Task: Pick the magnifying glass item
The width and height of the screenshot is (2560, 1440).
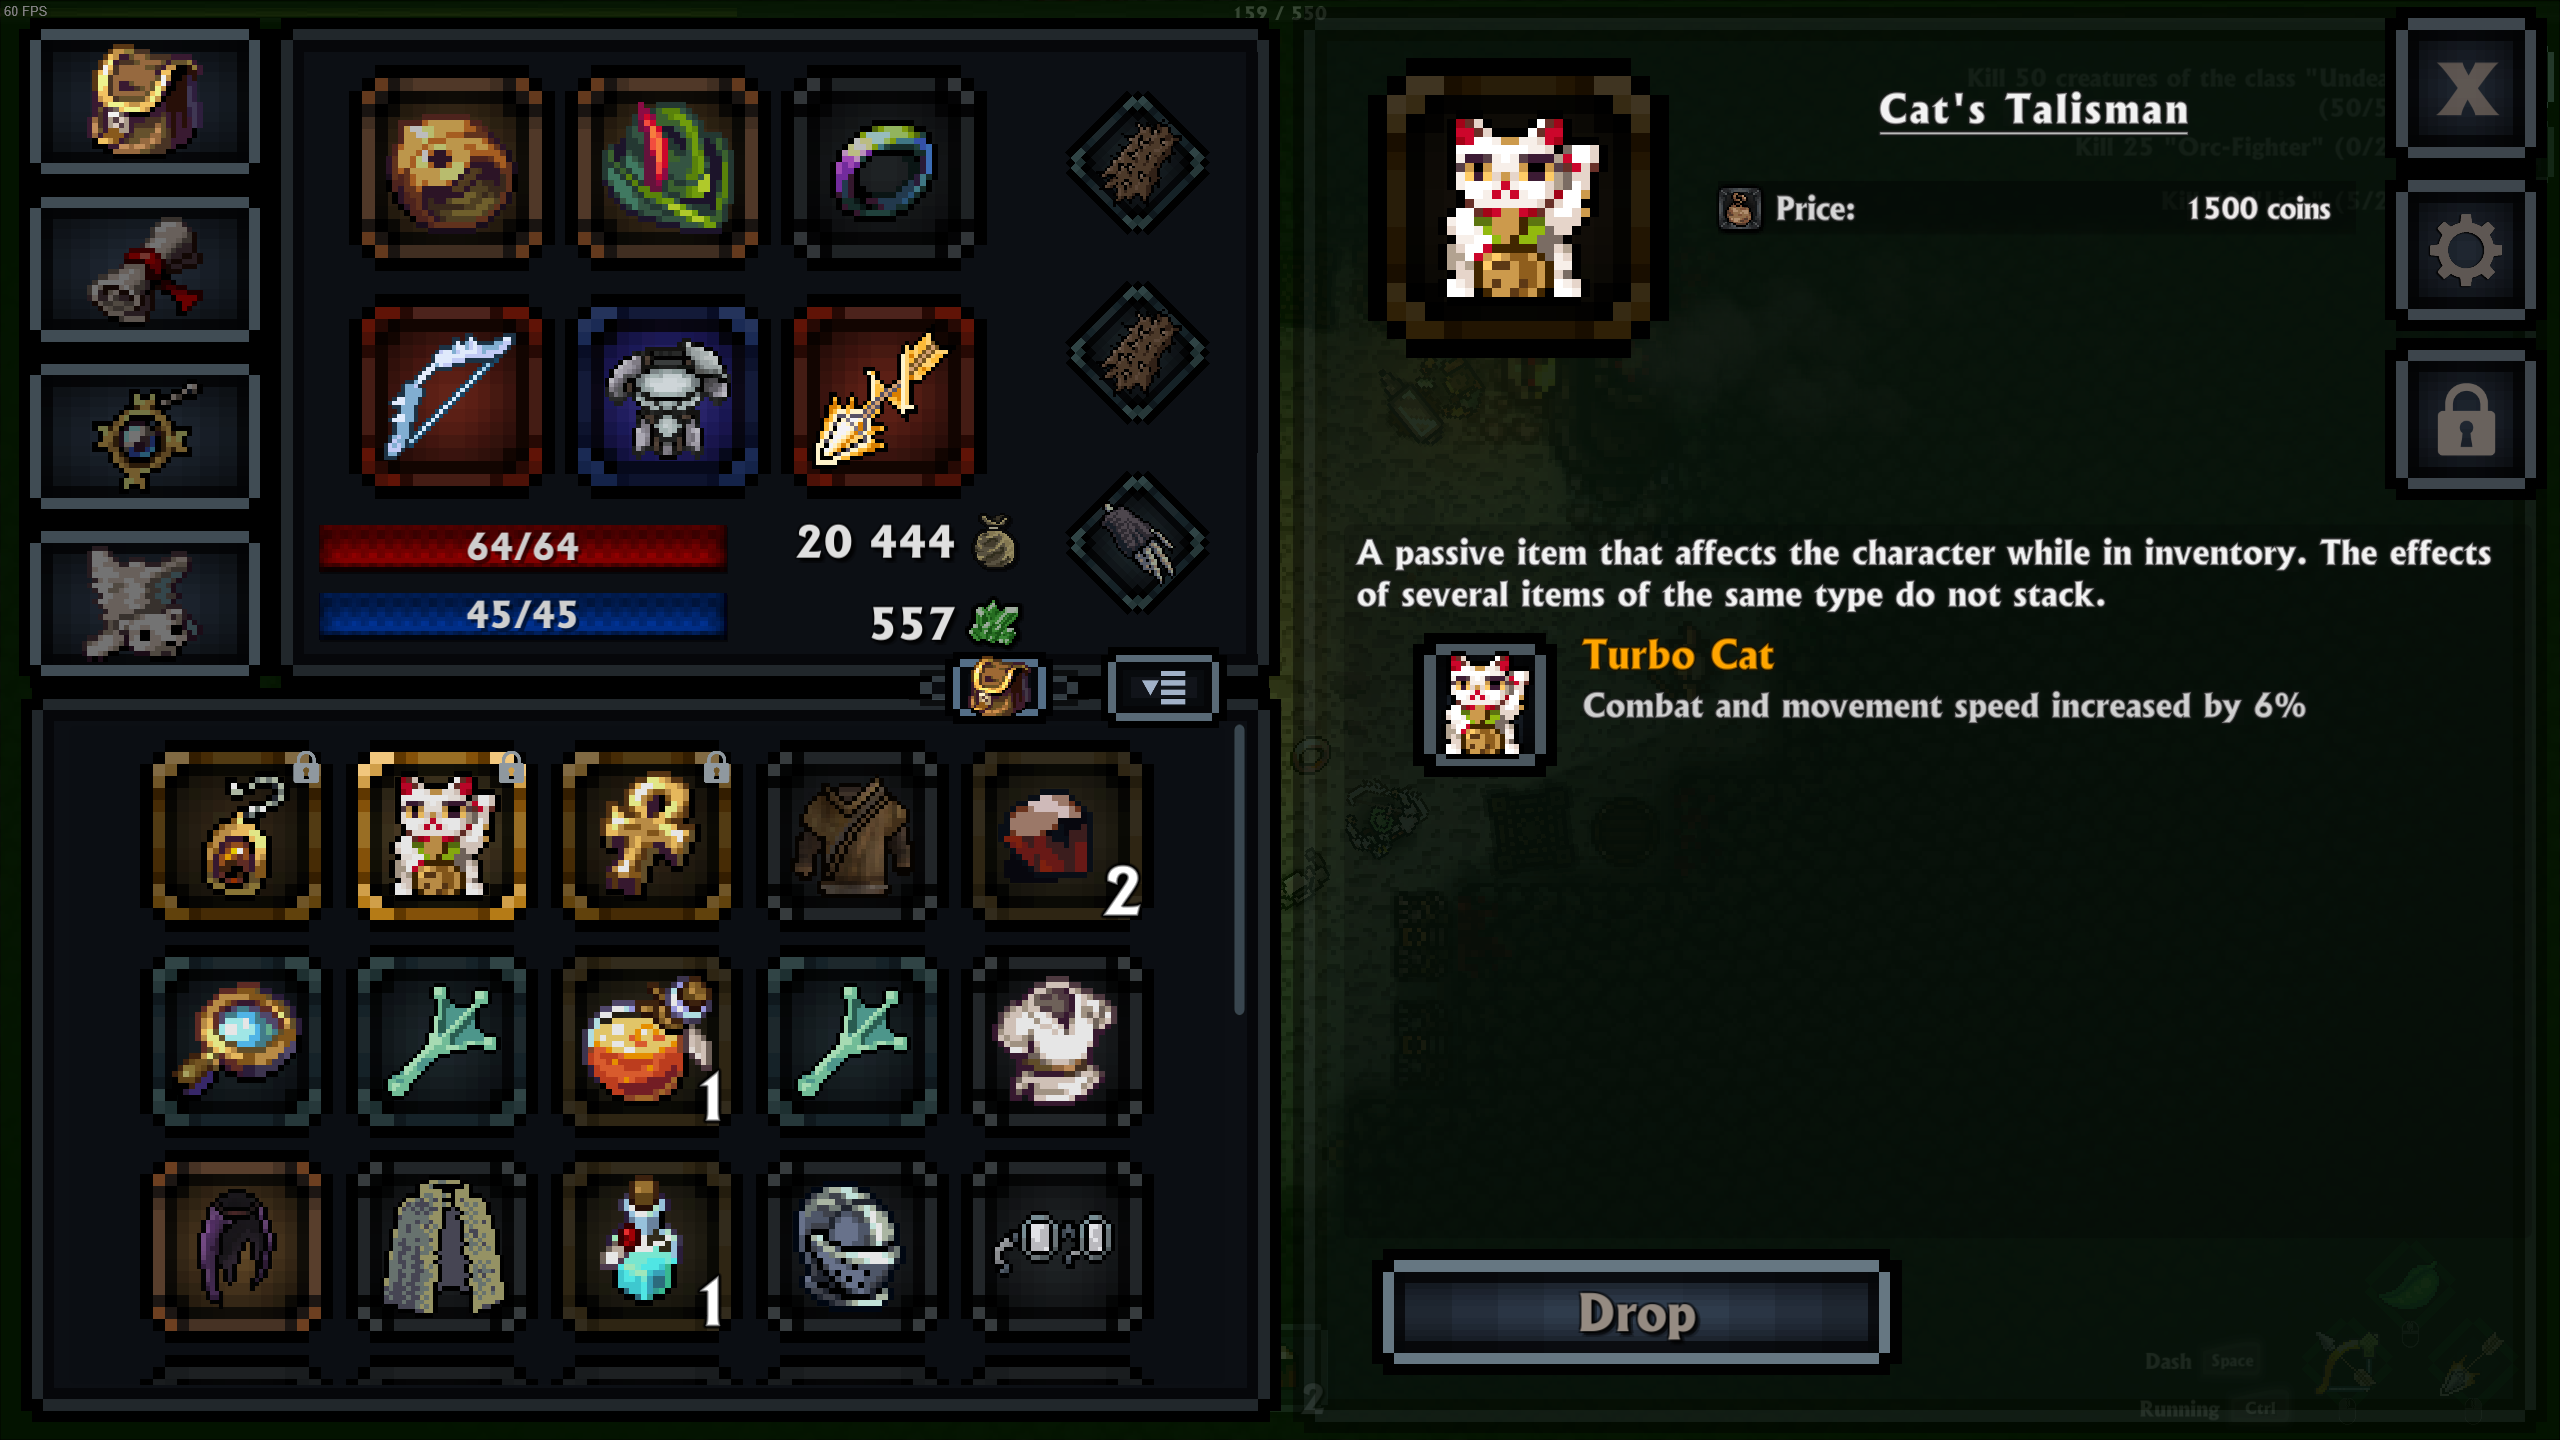Action: click(237, 1041)
